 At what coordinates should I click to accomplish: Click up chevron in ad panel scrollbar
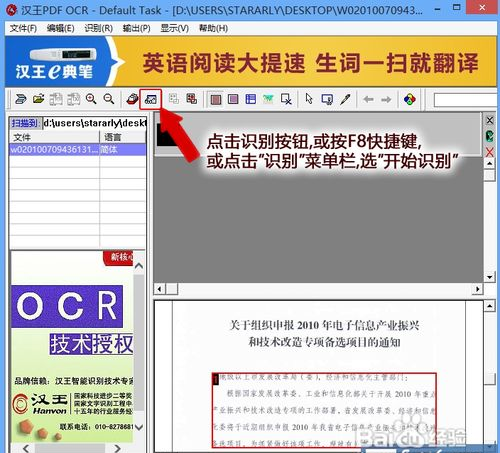tap(139, 266)
